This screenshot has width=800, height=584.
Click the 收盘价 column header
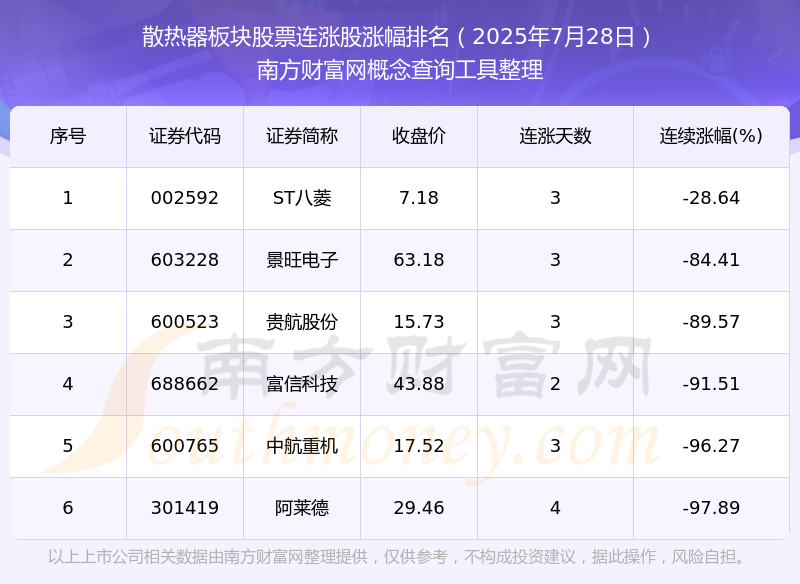coord(419,136)
